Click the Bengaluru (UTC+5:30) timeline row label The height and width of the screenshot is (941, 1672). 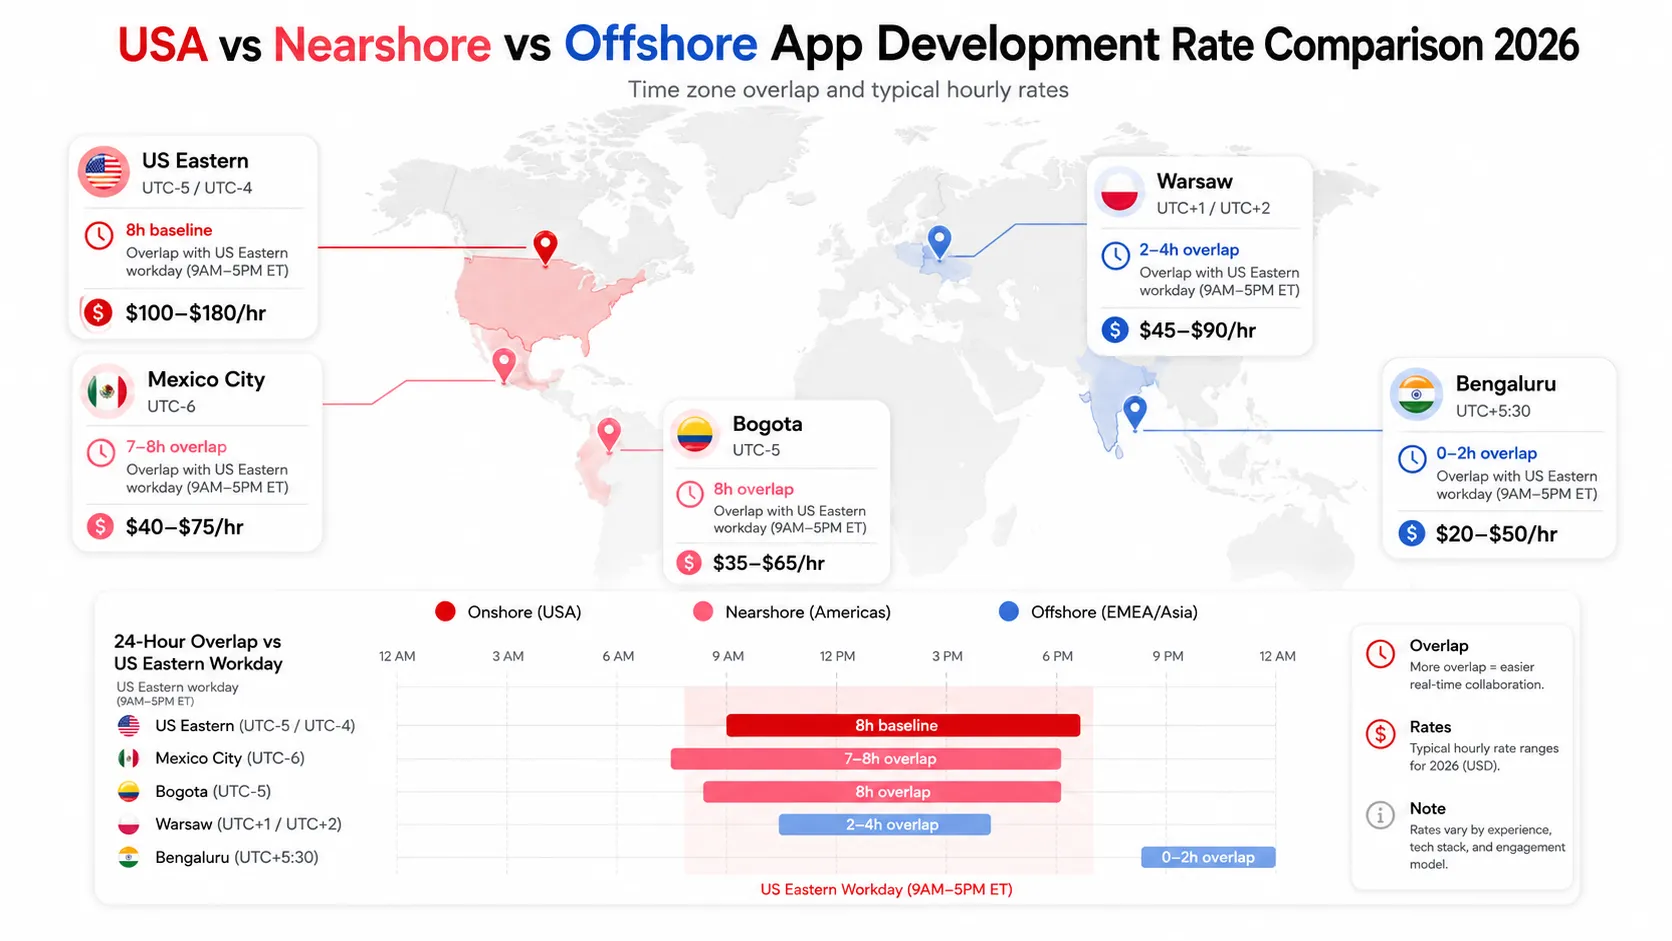coord(237,857)
